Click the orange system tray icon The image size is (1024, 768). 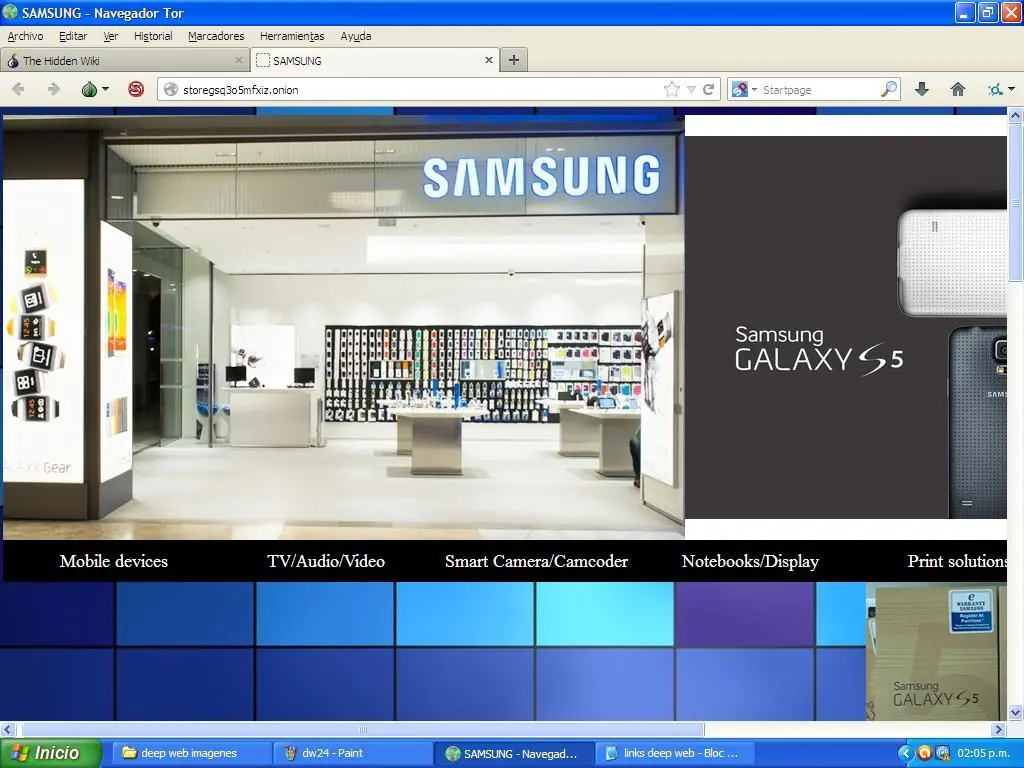924,754
